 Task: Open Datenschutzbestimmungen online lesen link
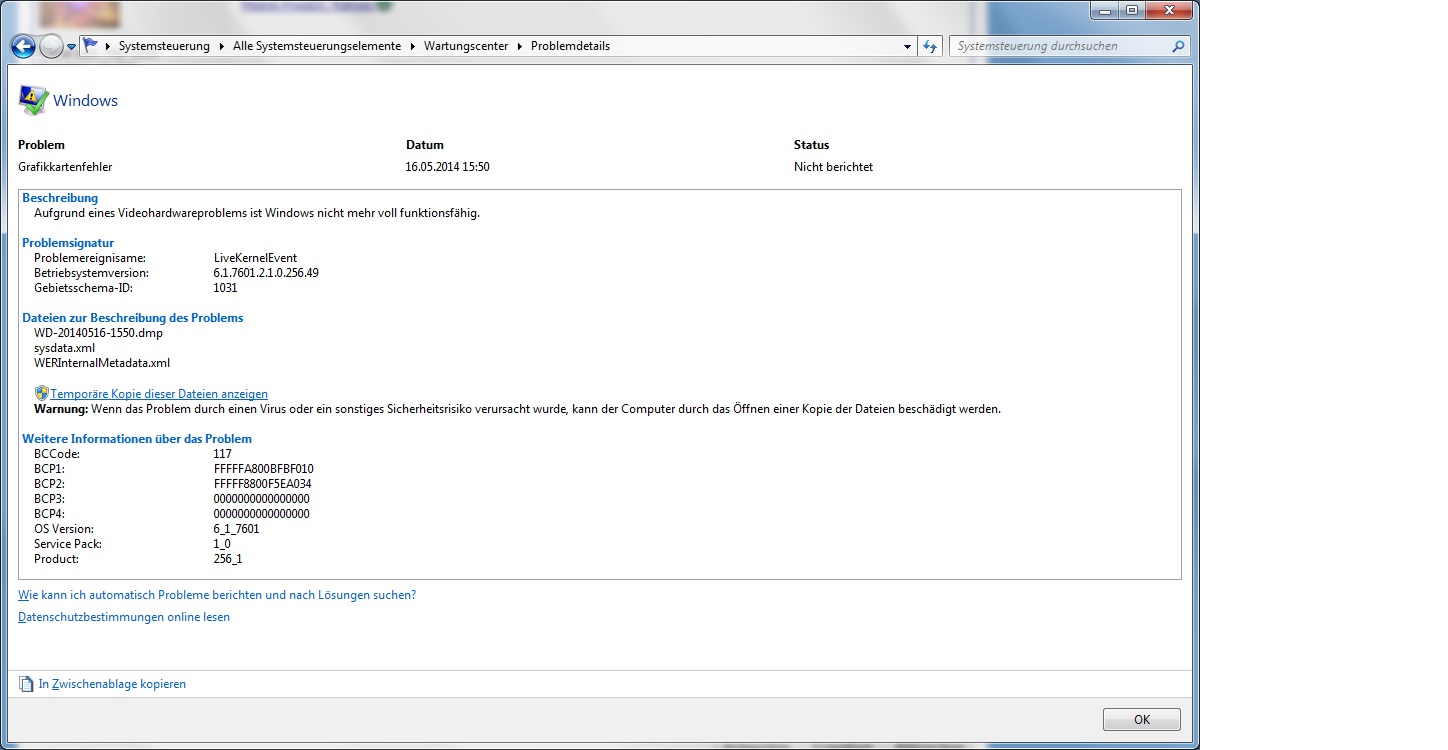124,617
